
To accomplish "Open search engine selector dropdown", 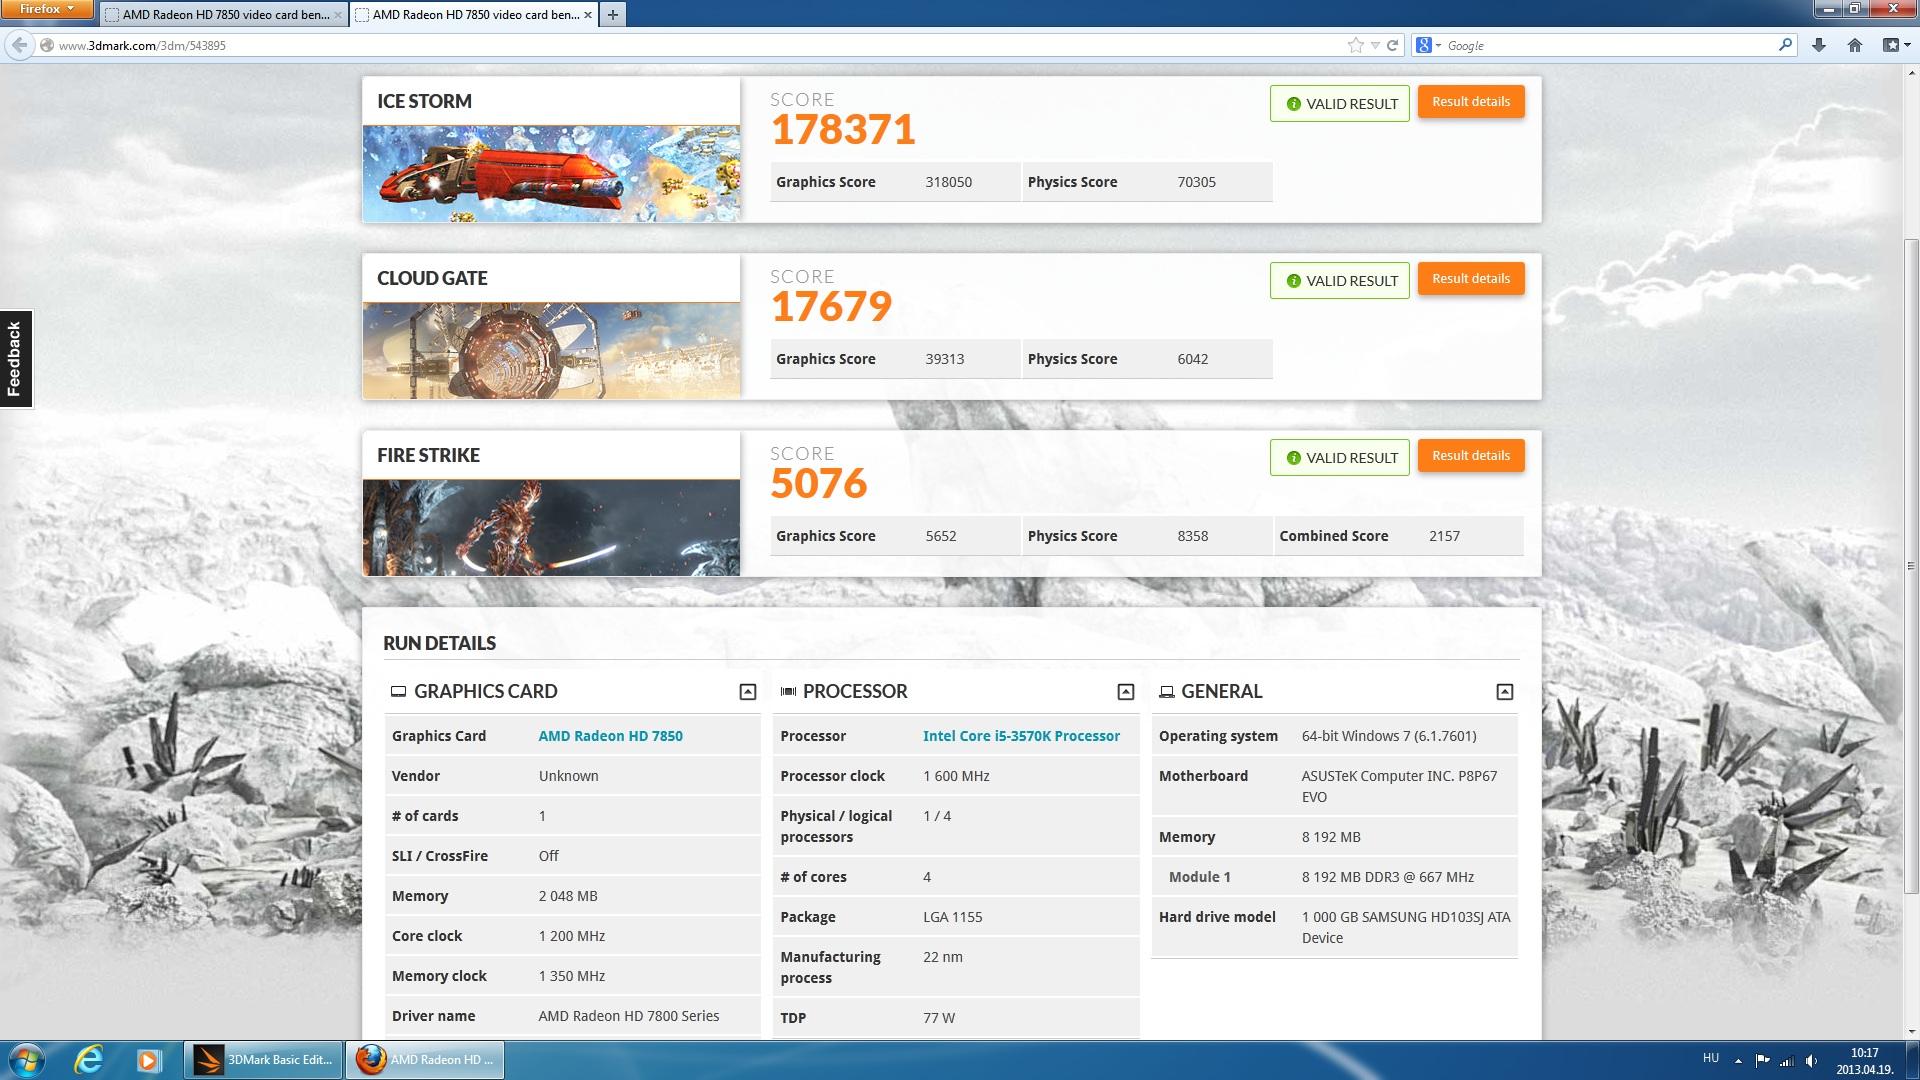I will tap(1429, 45).
